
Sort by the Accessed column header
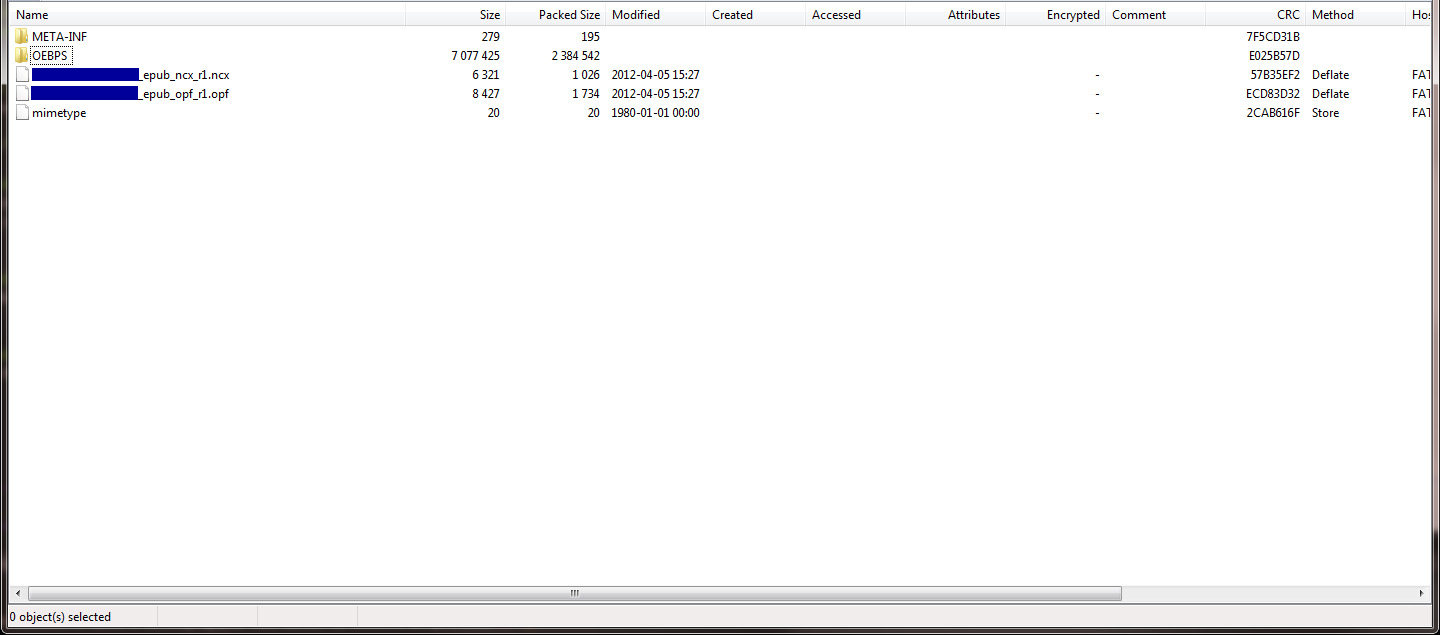coord(856,15)
